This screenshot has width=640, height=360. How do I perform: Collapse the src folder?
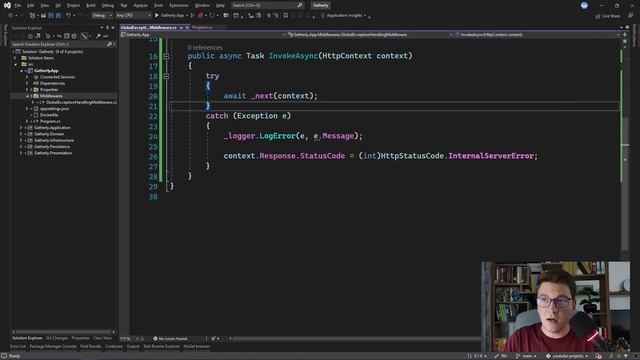(16, 64)
